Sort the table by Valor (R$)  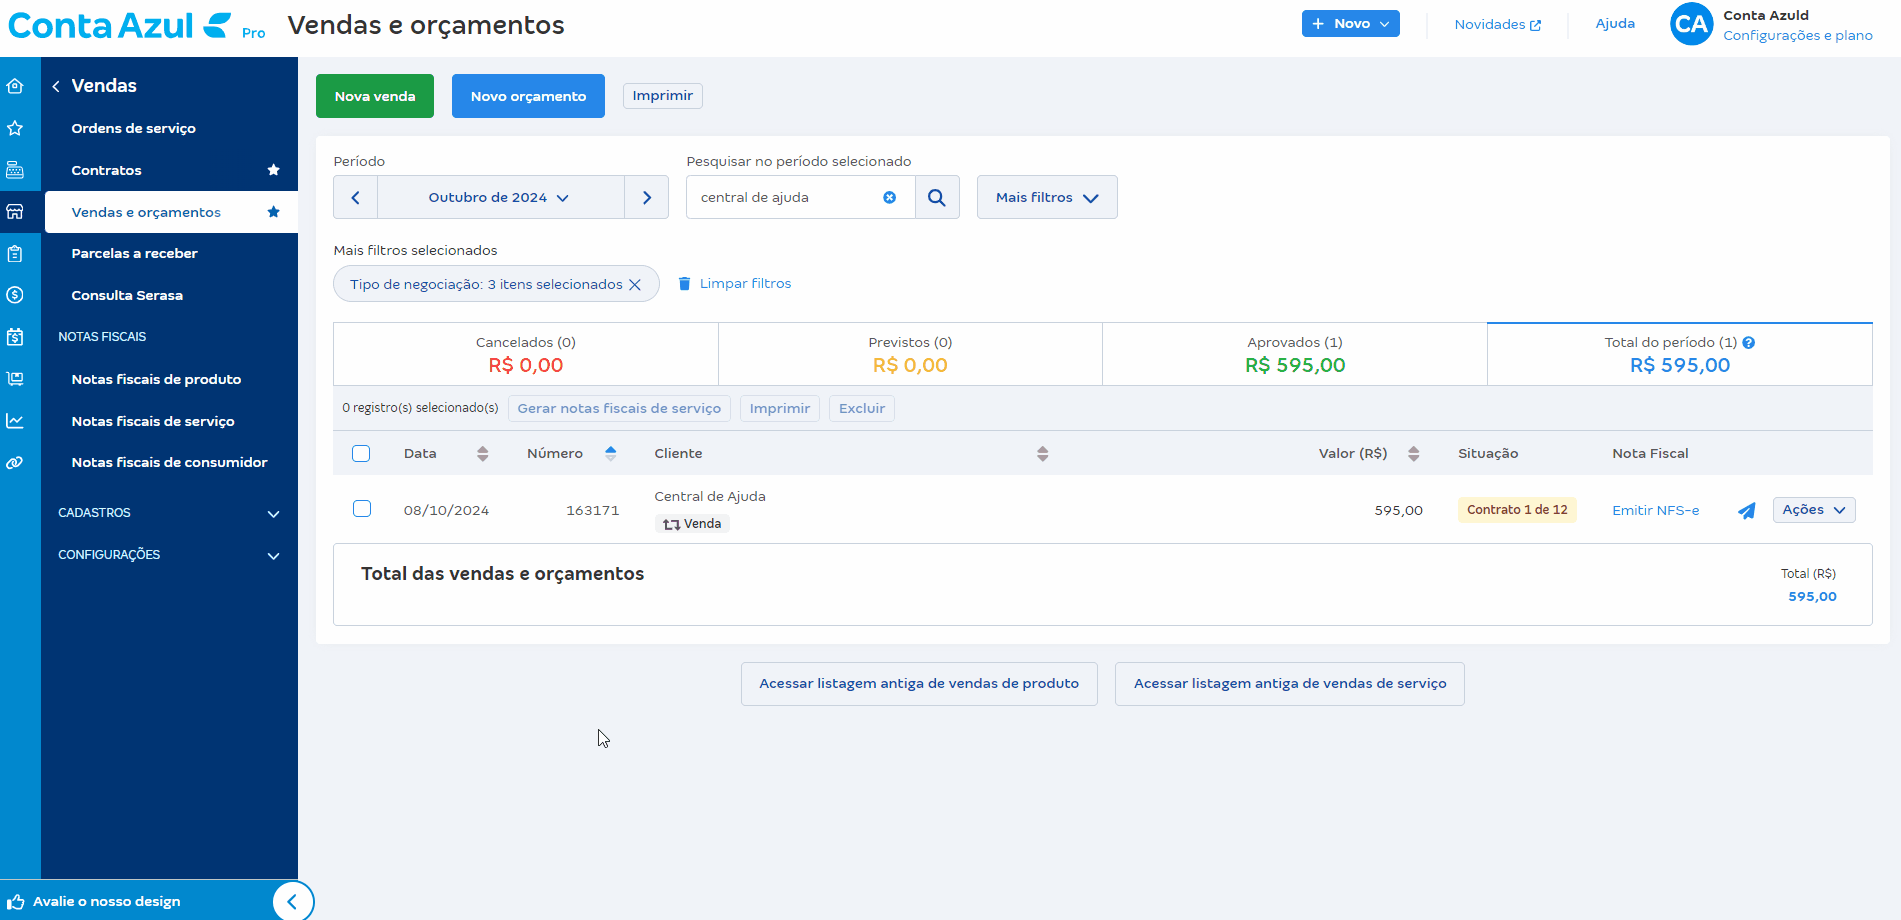coord(1413,454)
